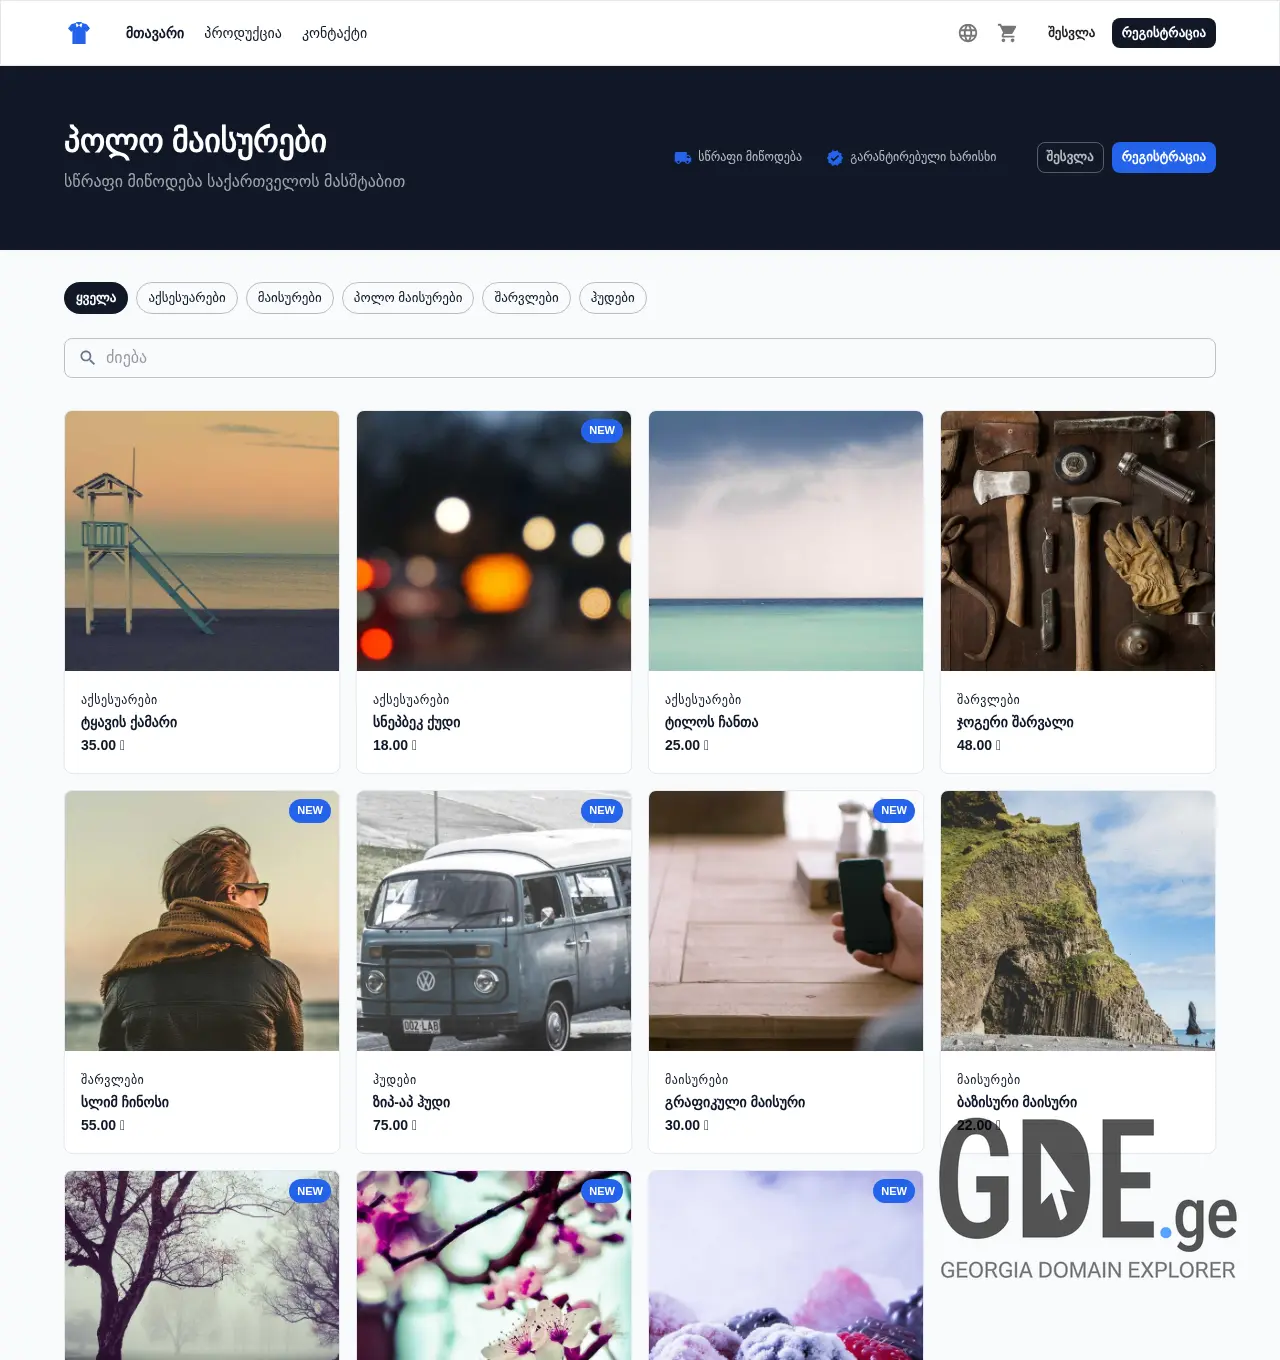The width and height of the screenshot is (1280, 1360).
Task: Open the სნეპბეკ ქუდი product title
Action: point(417,722)
